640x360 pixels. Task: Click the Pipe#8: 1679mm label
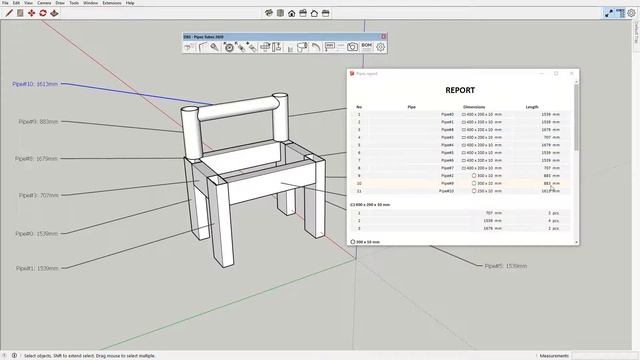(36, 159)
